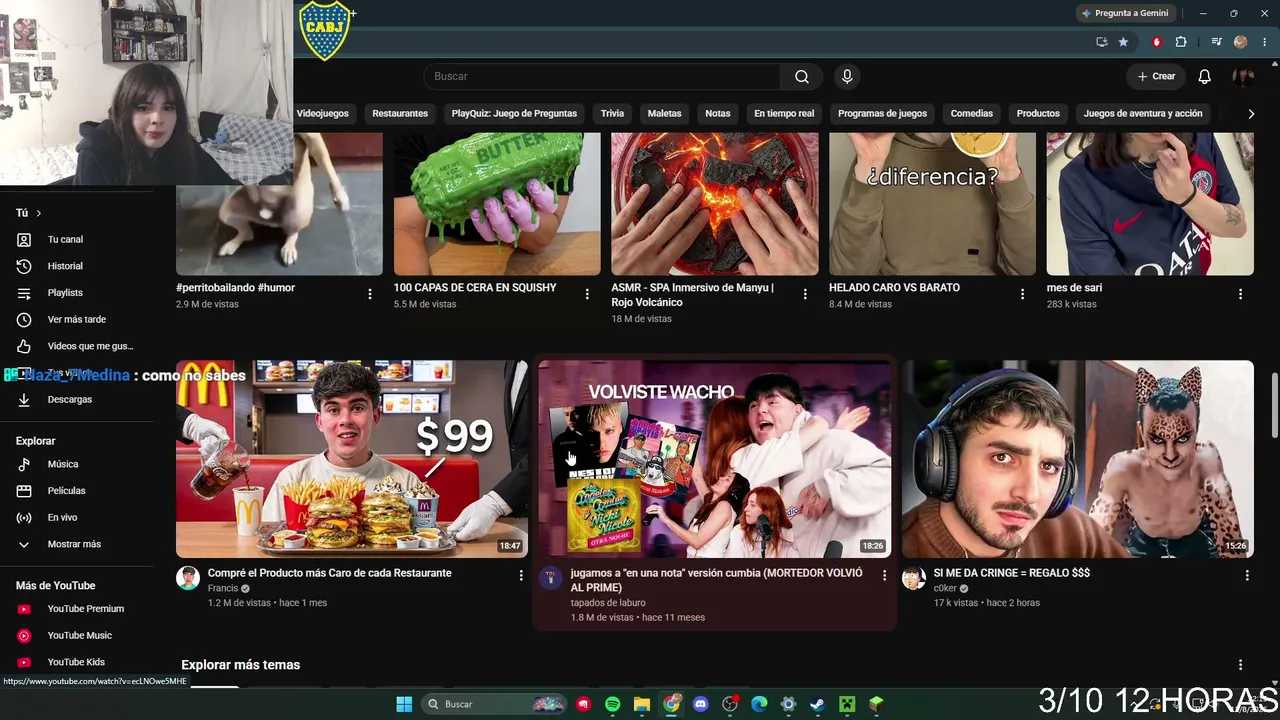Click the YouTube Buscar search field
Viewport: 1280px width, 720px height.
603,77
